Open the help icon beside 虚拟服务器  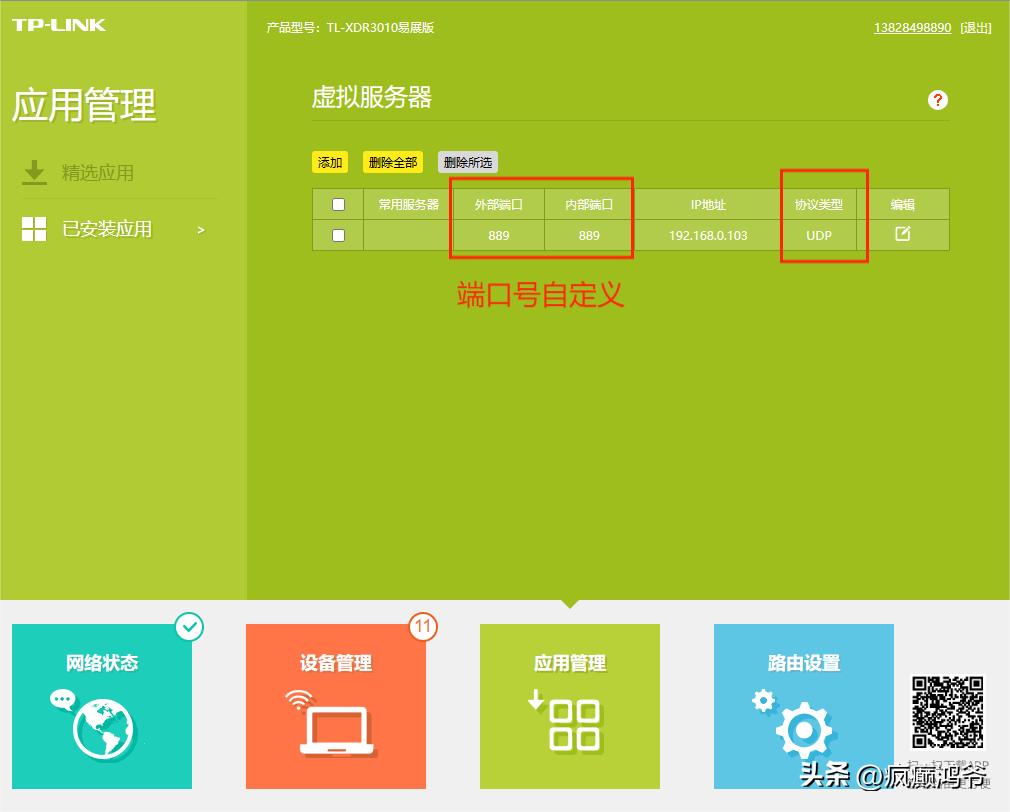[x=937, y=100]
